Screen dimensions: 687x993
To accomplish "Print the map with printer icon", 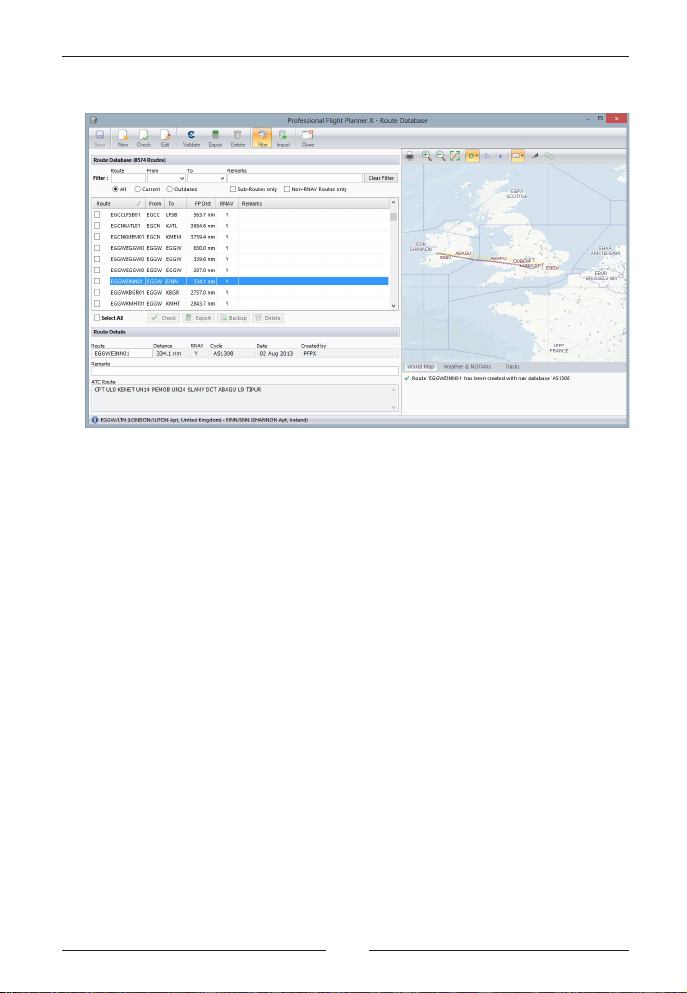I will coord(410,156).
